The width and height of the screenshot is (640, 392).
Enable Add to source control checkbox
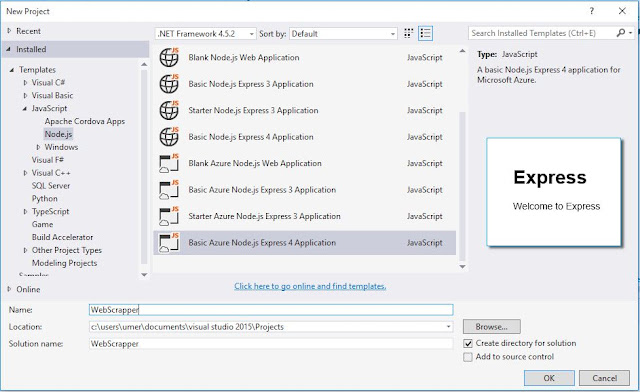[x=468, y=357]
